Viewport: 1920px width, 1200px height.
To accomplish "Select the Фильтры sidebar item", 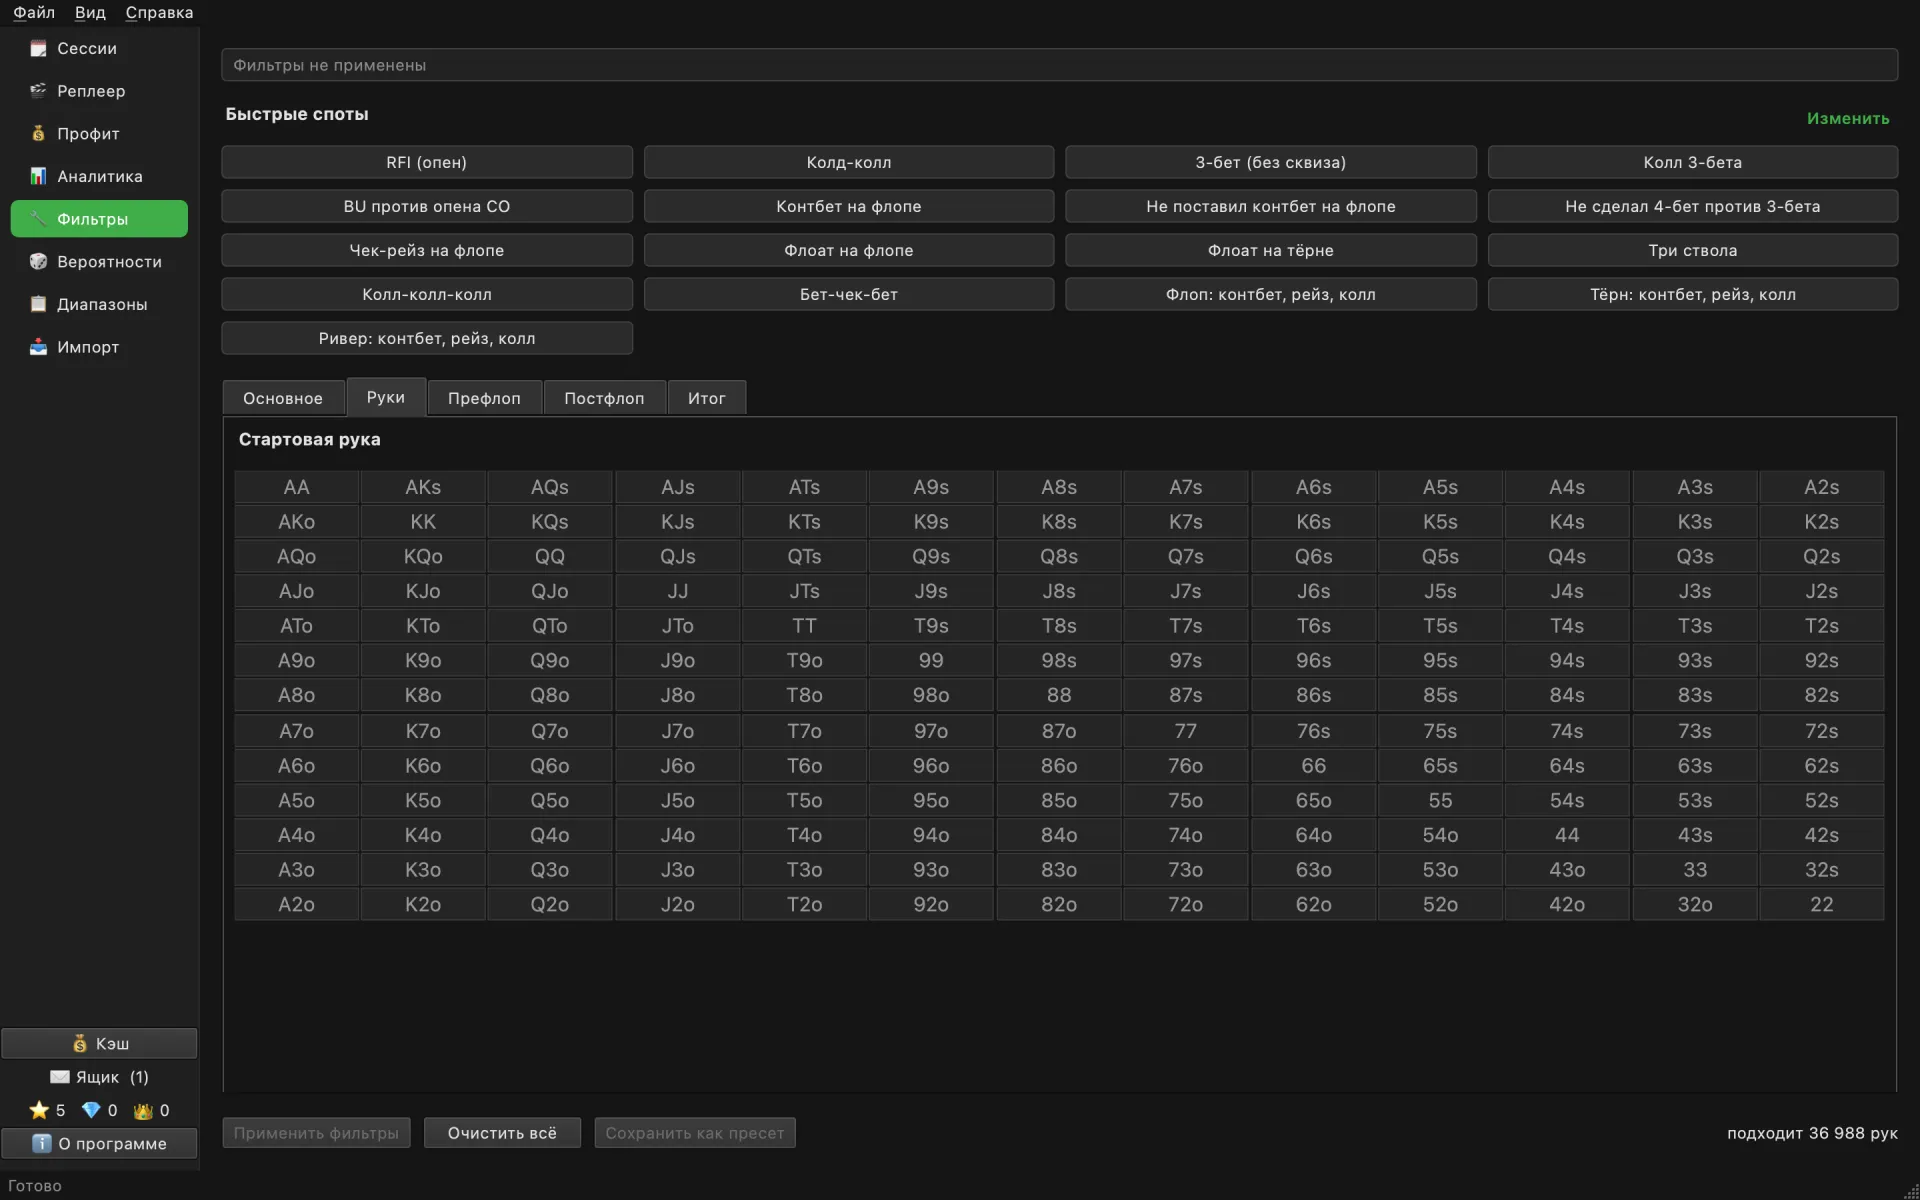I will [99, 219].
